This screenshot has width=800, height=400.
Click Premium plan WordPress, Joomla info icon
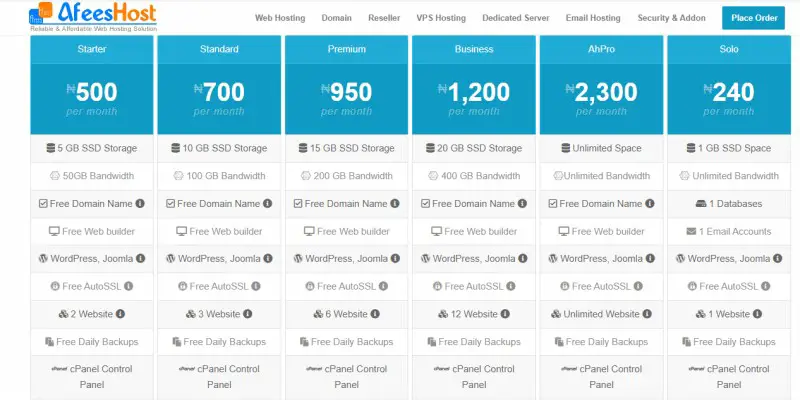pyautogui.click(x=395, y=259)
